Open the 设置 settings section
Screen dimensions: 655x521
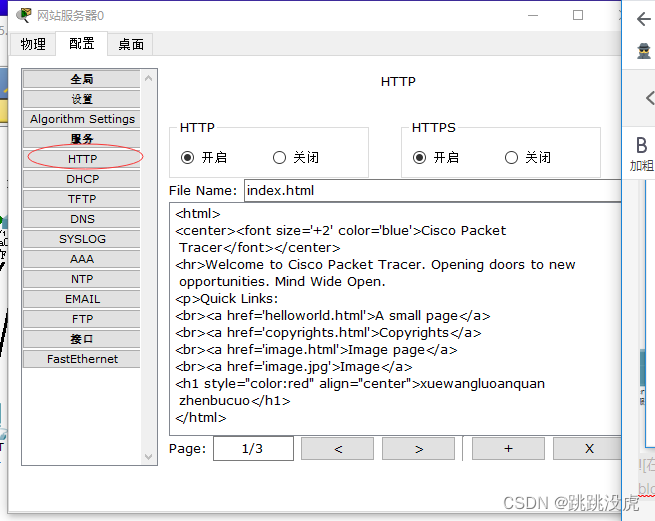tap(82, 99)
